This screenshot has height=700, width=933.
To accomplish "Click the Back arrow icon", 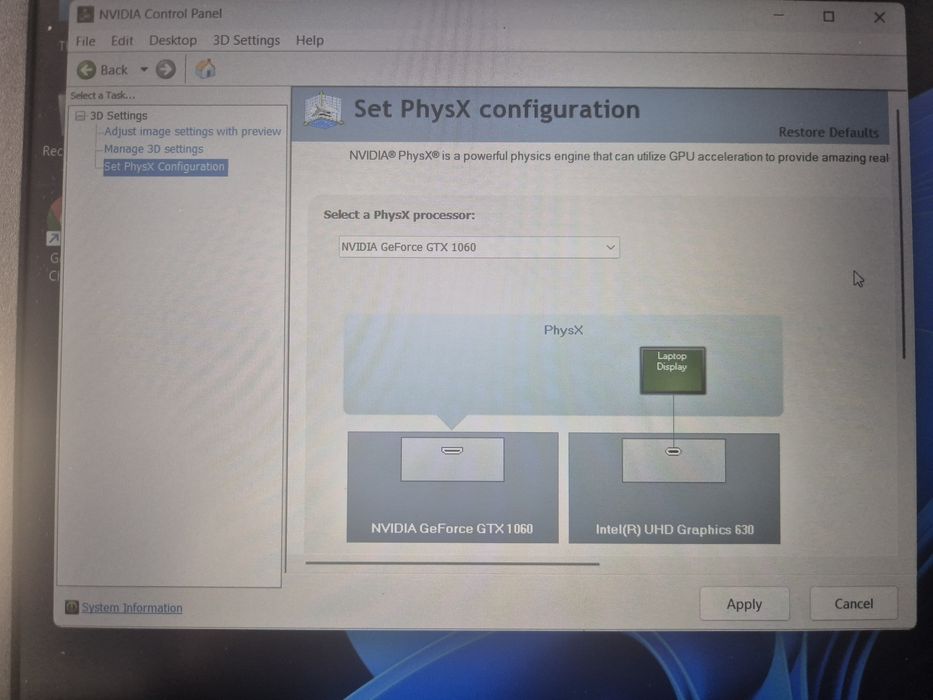I will click(86, 70).
